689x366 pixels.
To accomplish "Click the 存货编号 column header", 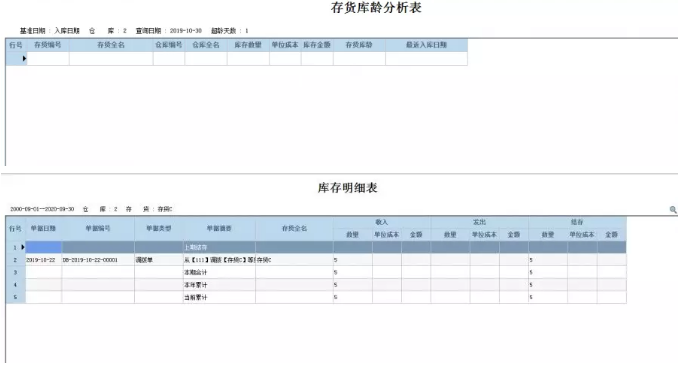I will [48, 45].
